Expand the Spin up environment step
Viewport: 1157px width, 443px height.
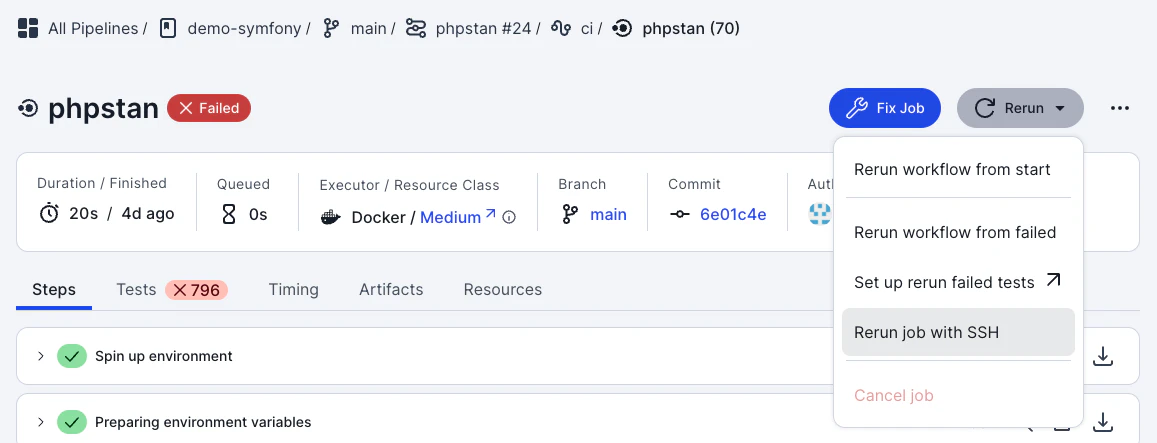pyautogui.click(x=41, y=356)
